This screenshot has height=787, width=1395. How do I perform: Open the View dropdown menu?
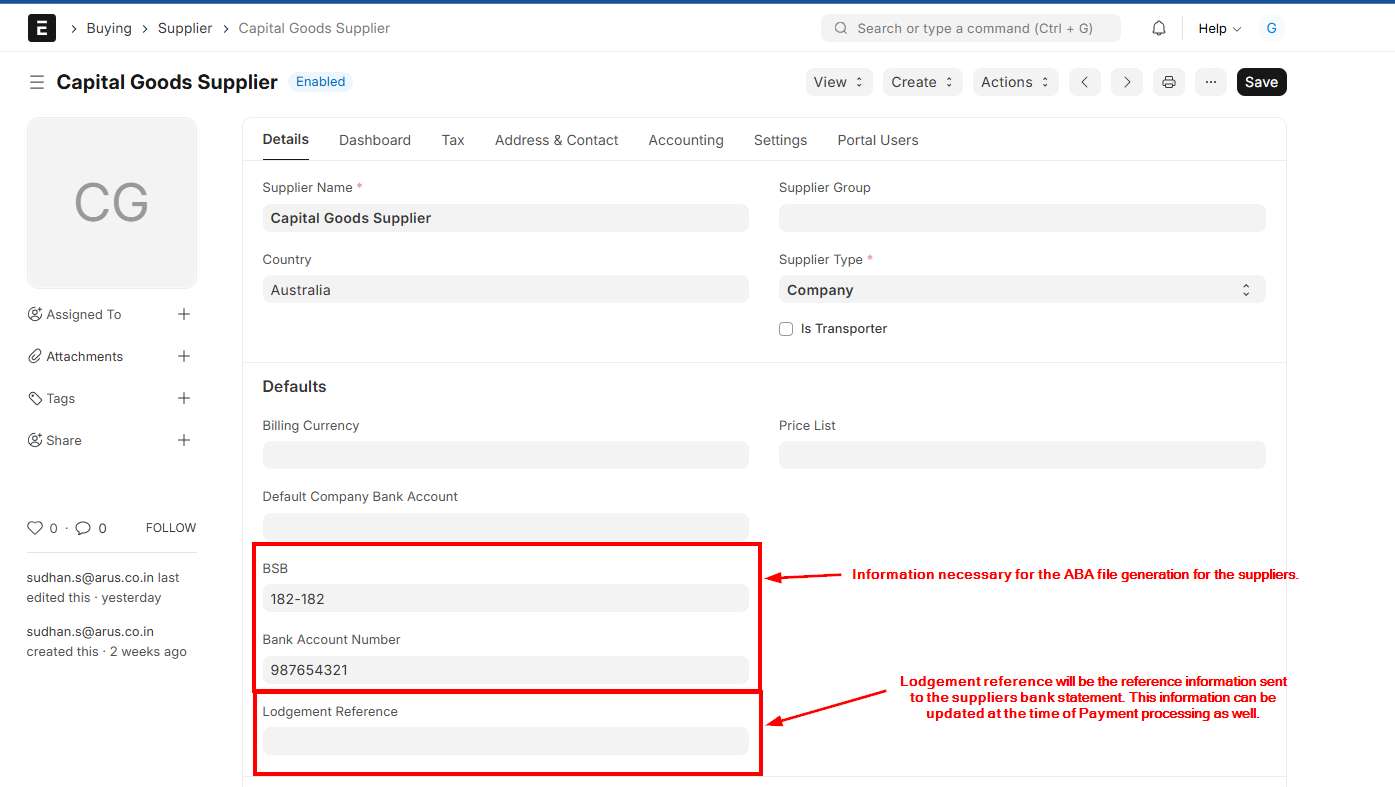[x=838, y=82]
